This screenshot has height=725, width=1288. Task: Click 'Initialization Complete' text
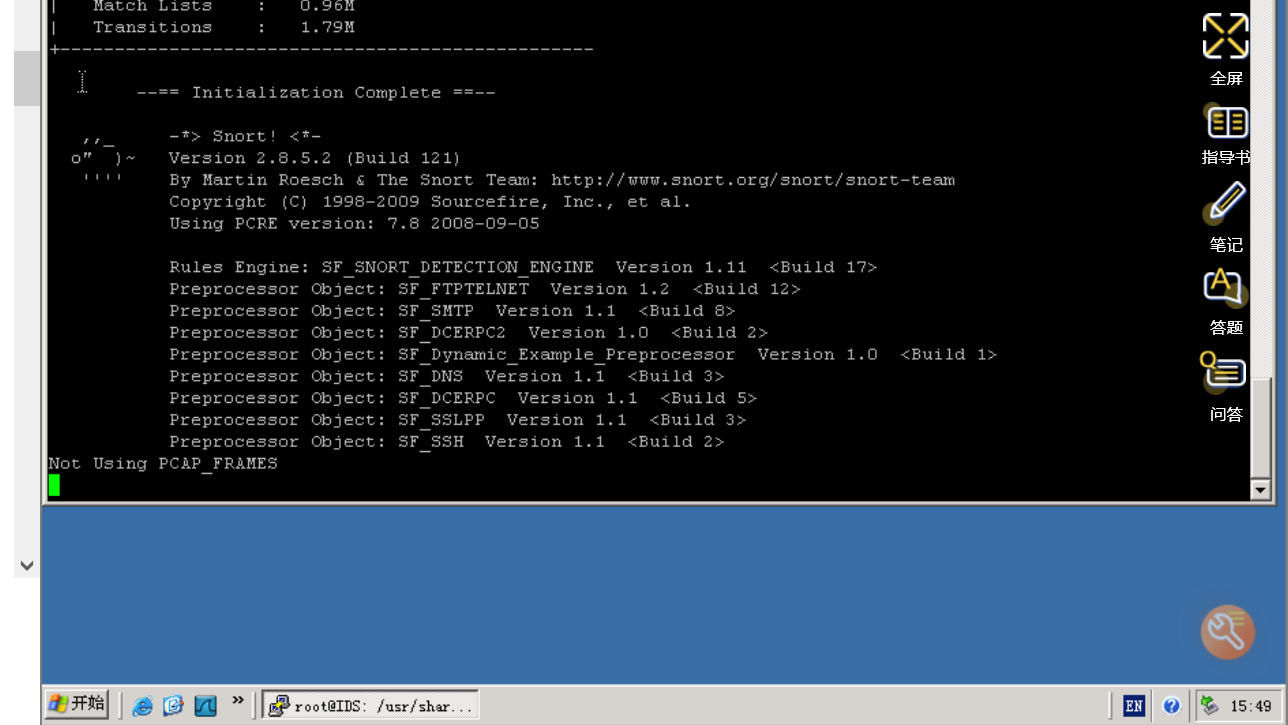coord(316,92)
